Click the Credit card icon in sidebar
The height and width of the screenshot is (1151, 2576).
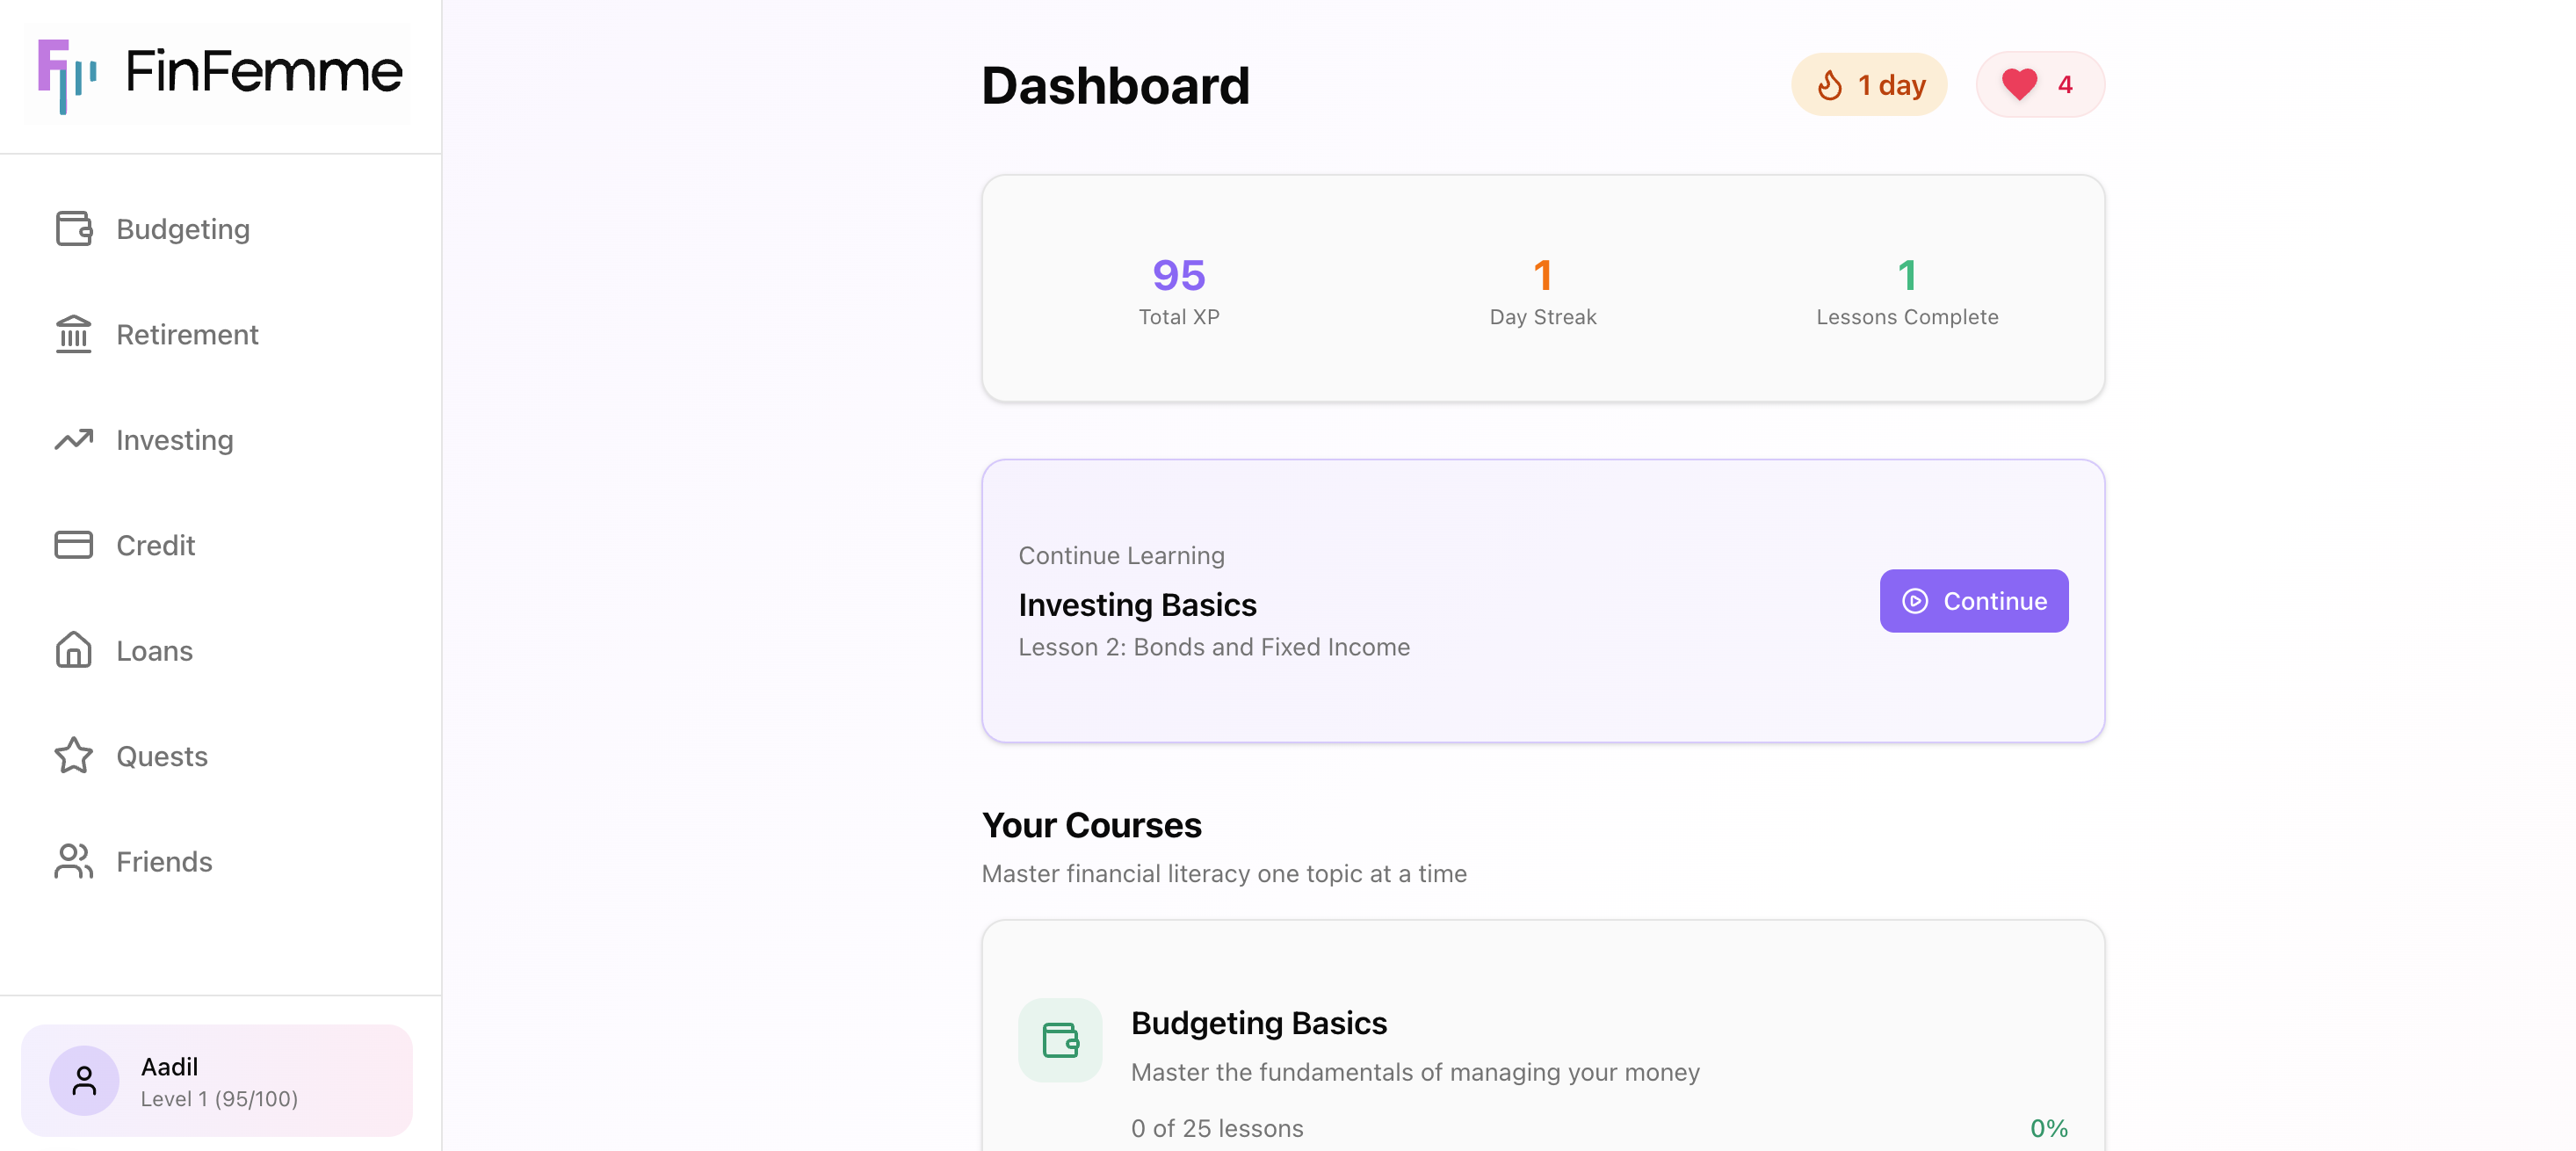(x=73, y=545)
